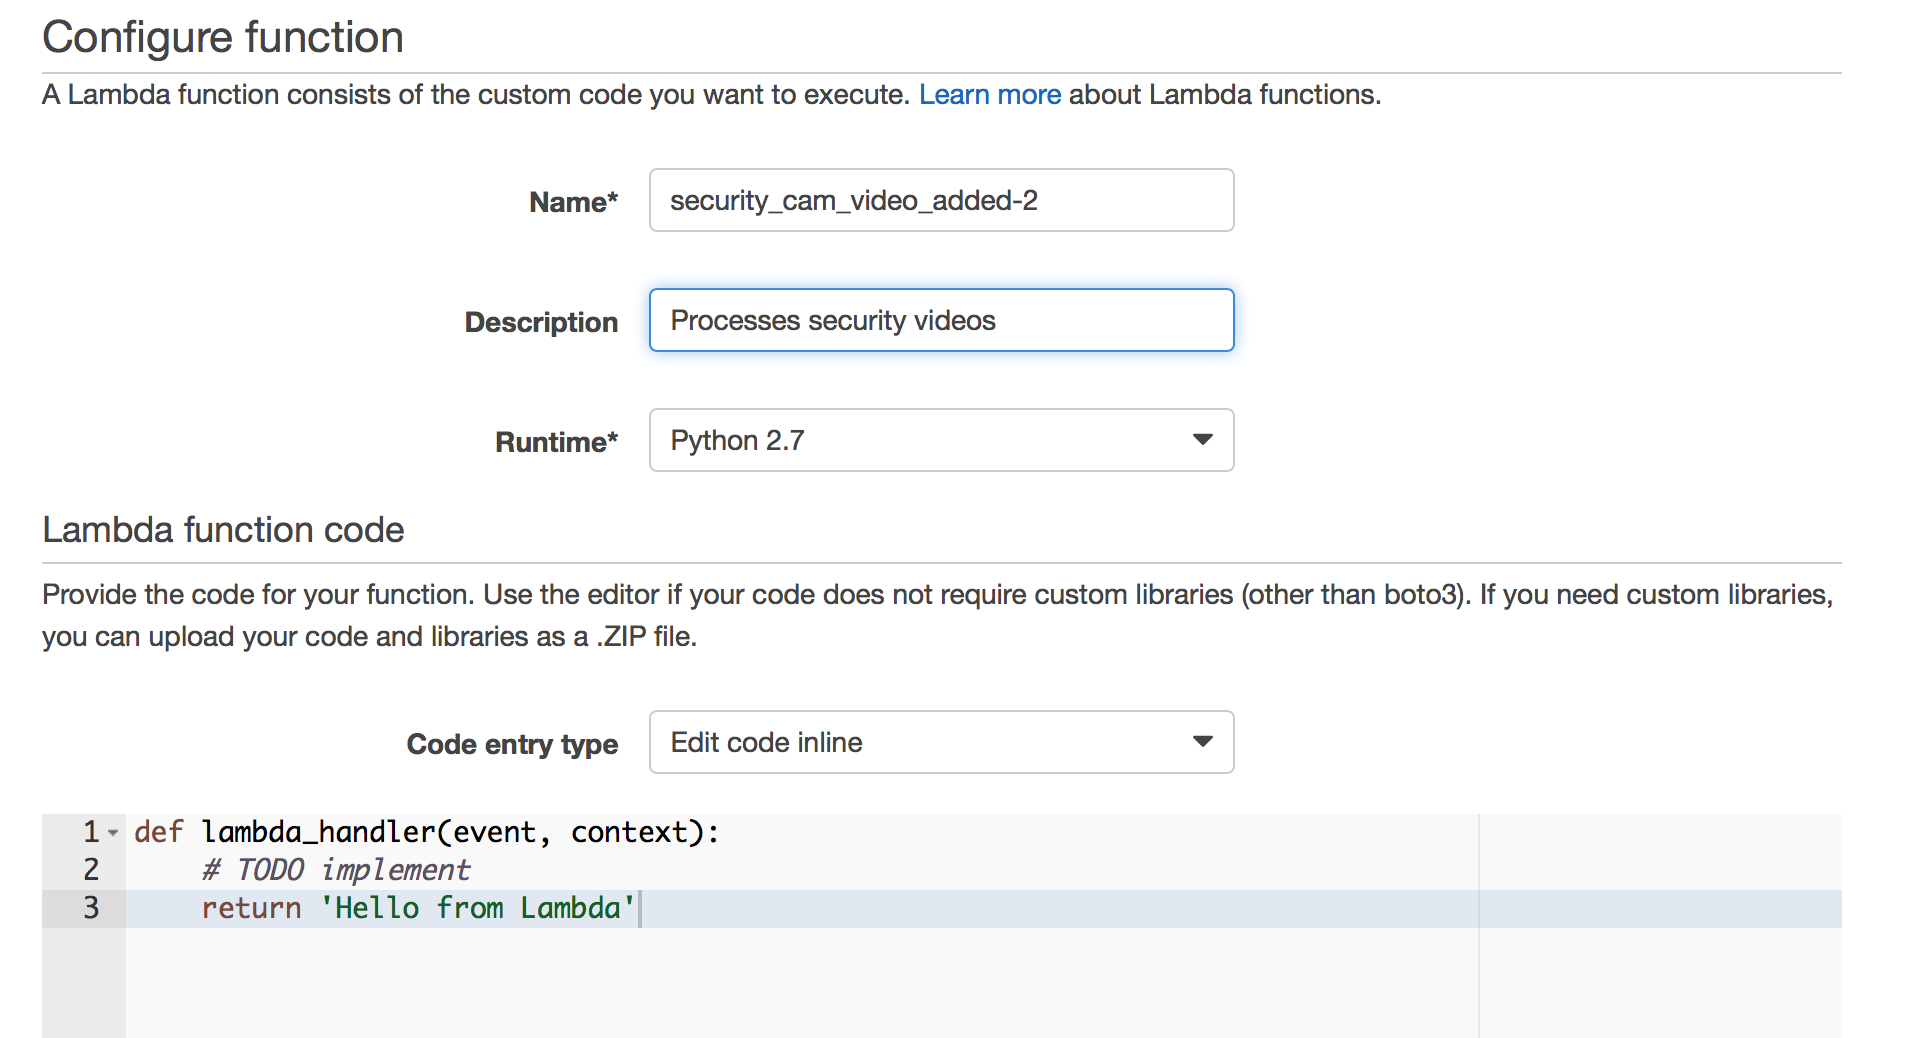Screen dimensions: 1920x1038
Task: Open the Code entry type dropdown
Action: click(x=941, y=742)
